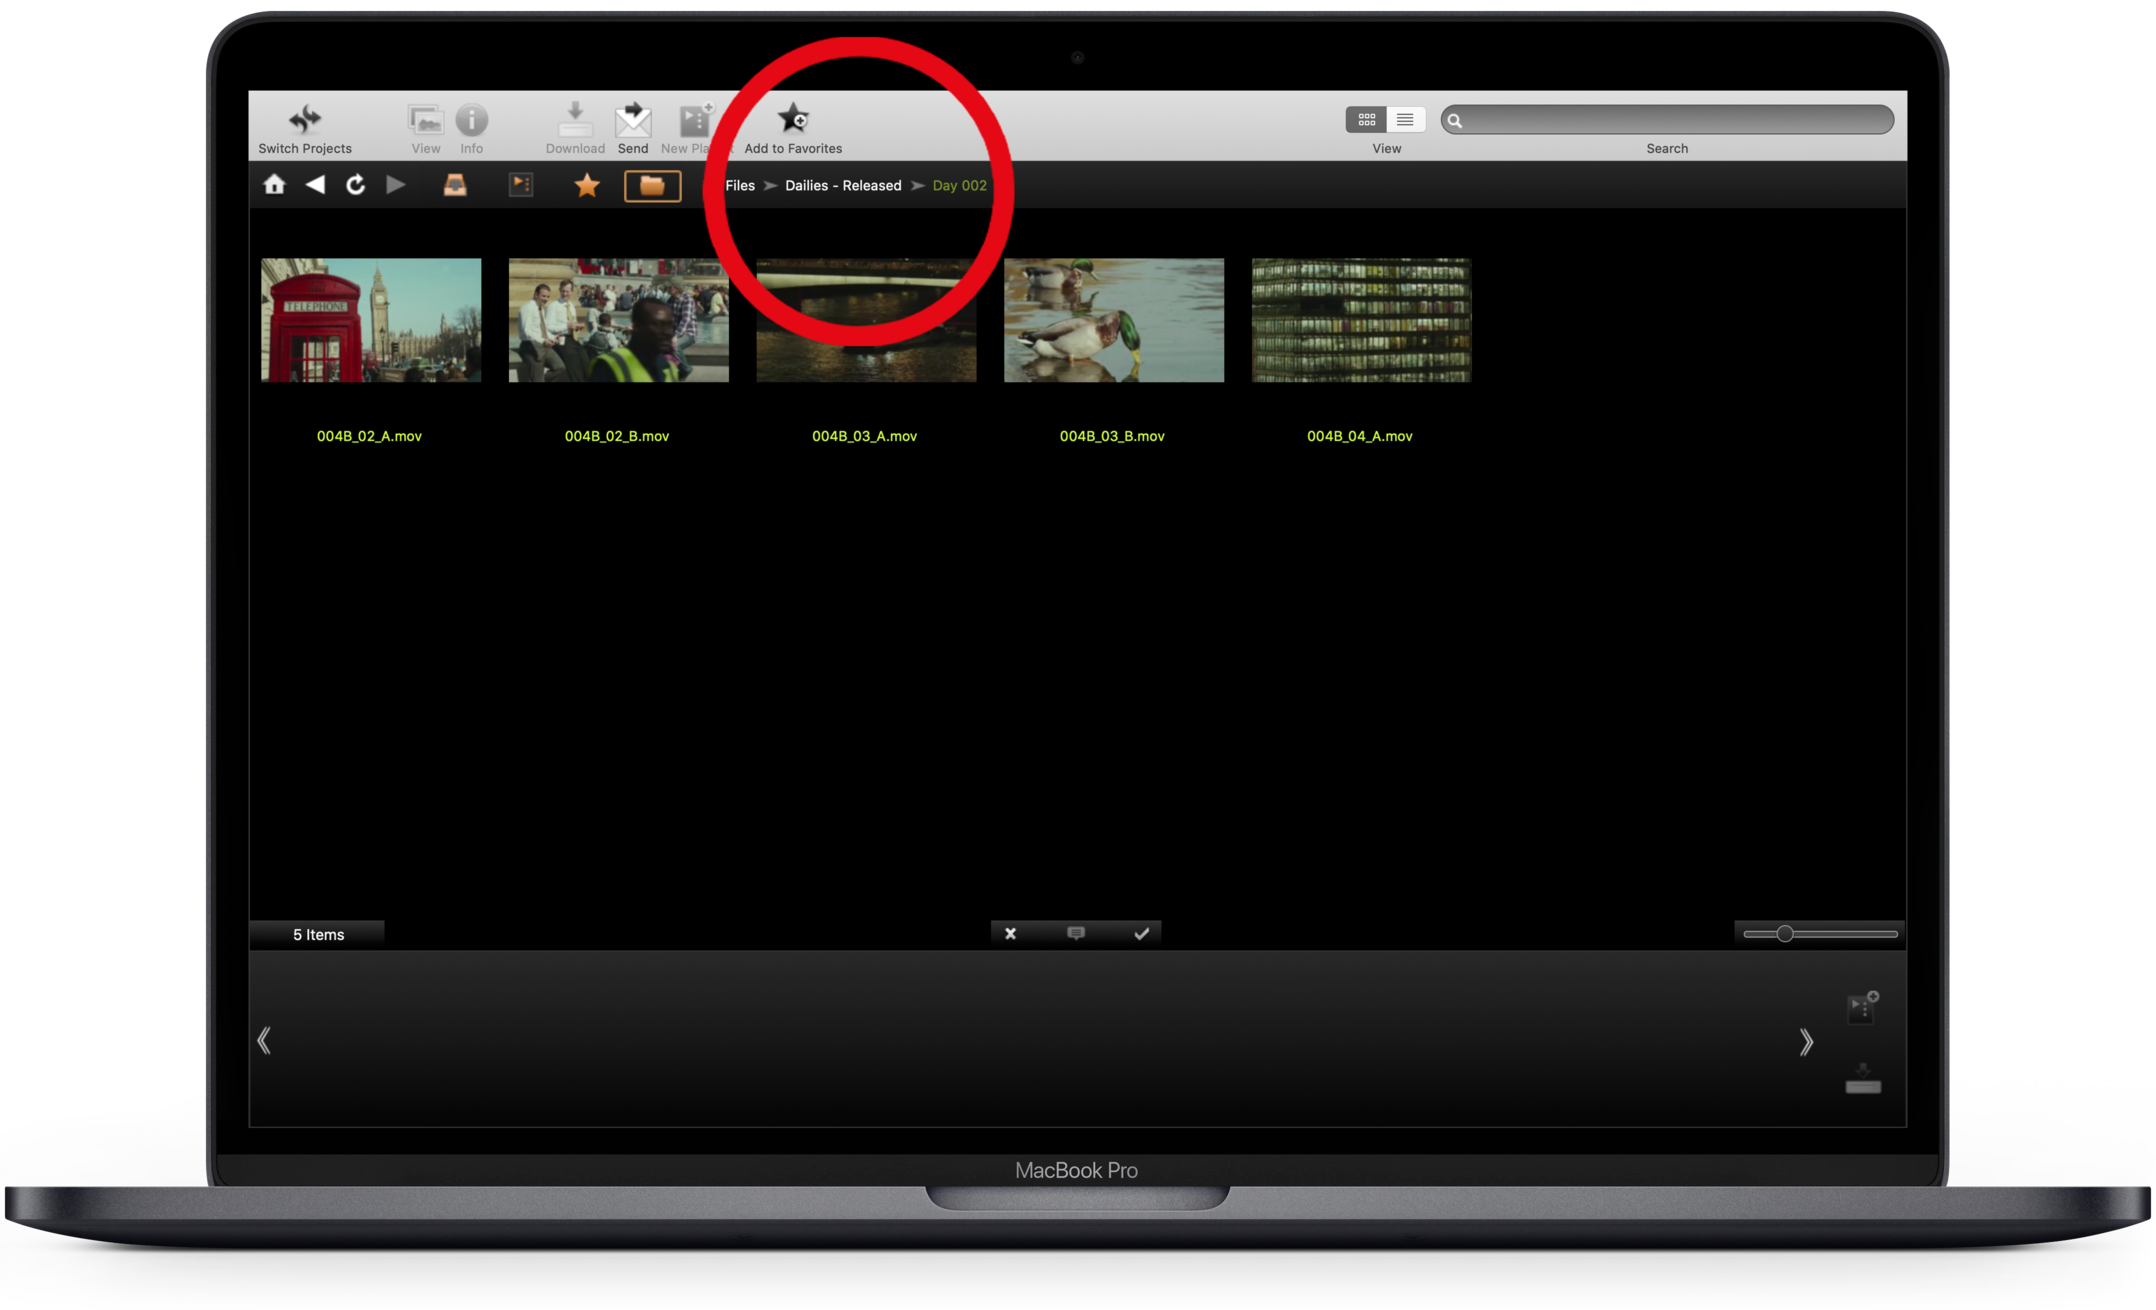Image resolution: width=2156 pixels, height=1310 pixels.
Task: Navigate back with left arrow
Action: (x=315, y=185)
